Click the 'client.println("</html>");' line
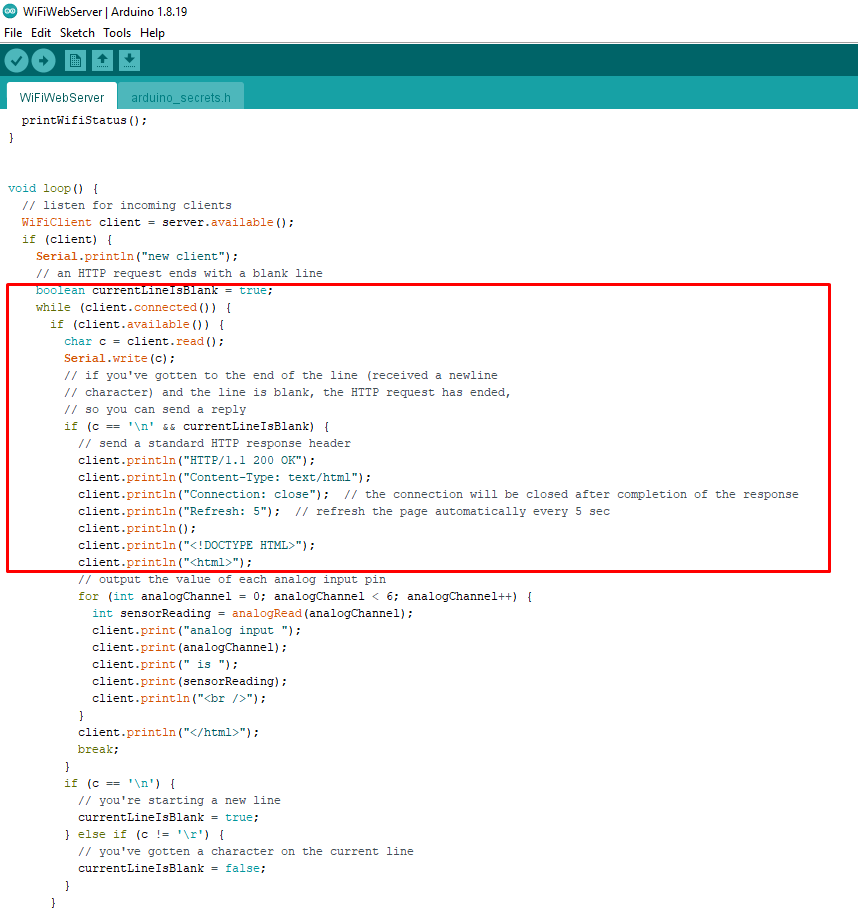The image size is (858, 910). (x=169, y=732)
